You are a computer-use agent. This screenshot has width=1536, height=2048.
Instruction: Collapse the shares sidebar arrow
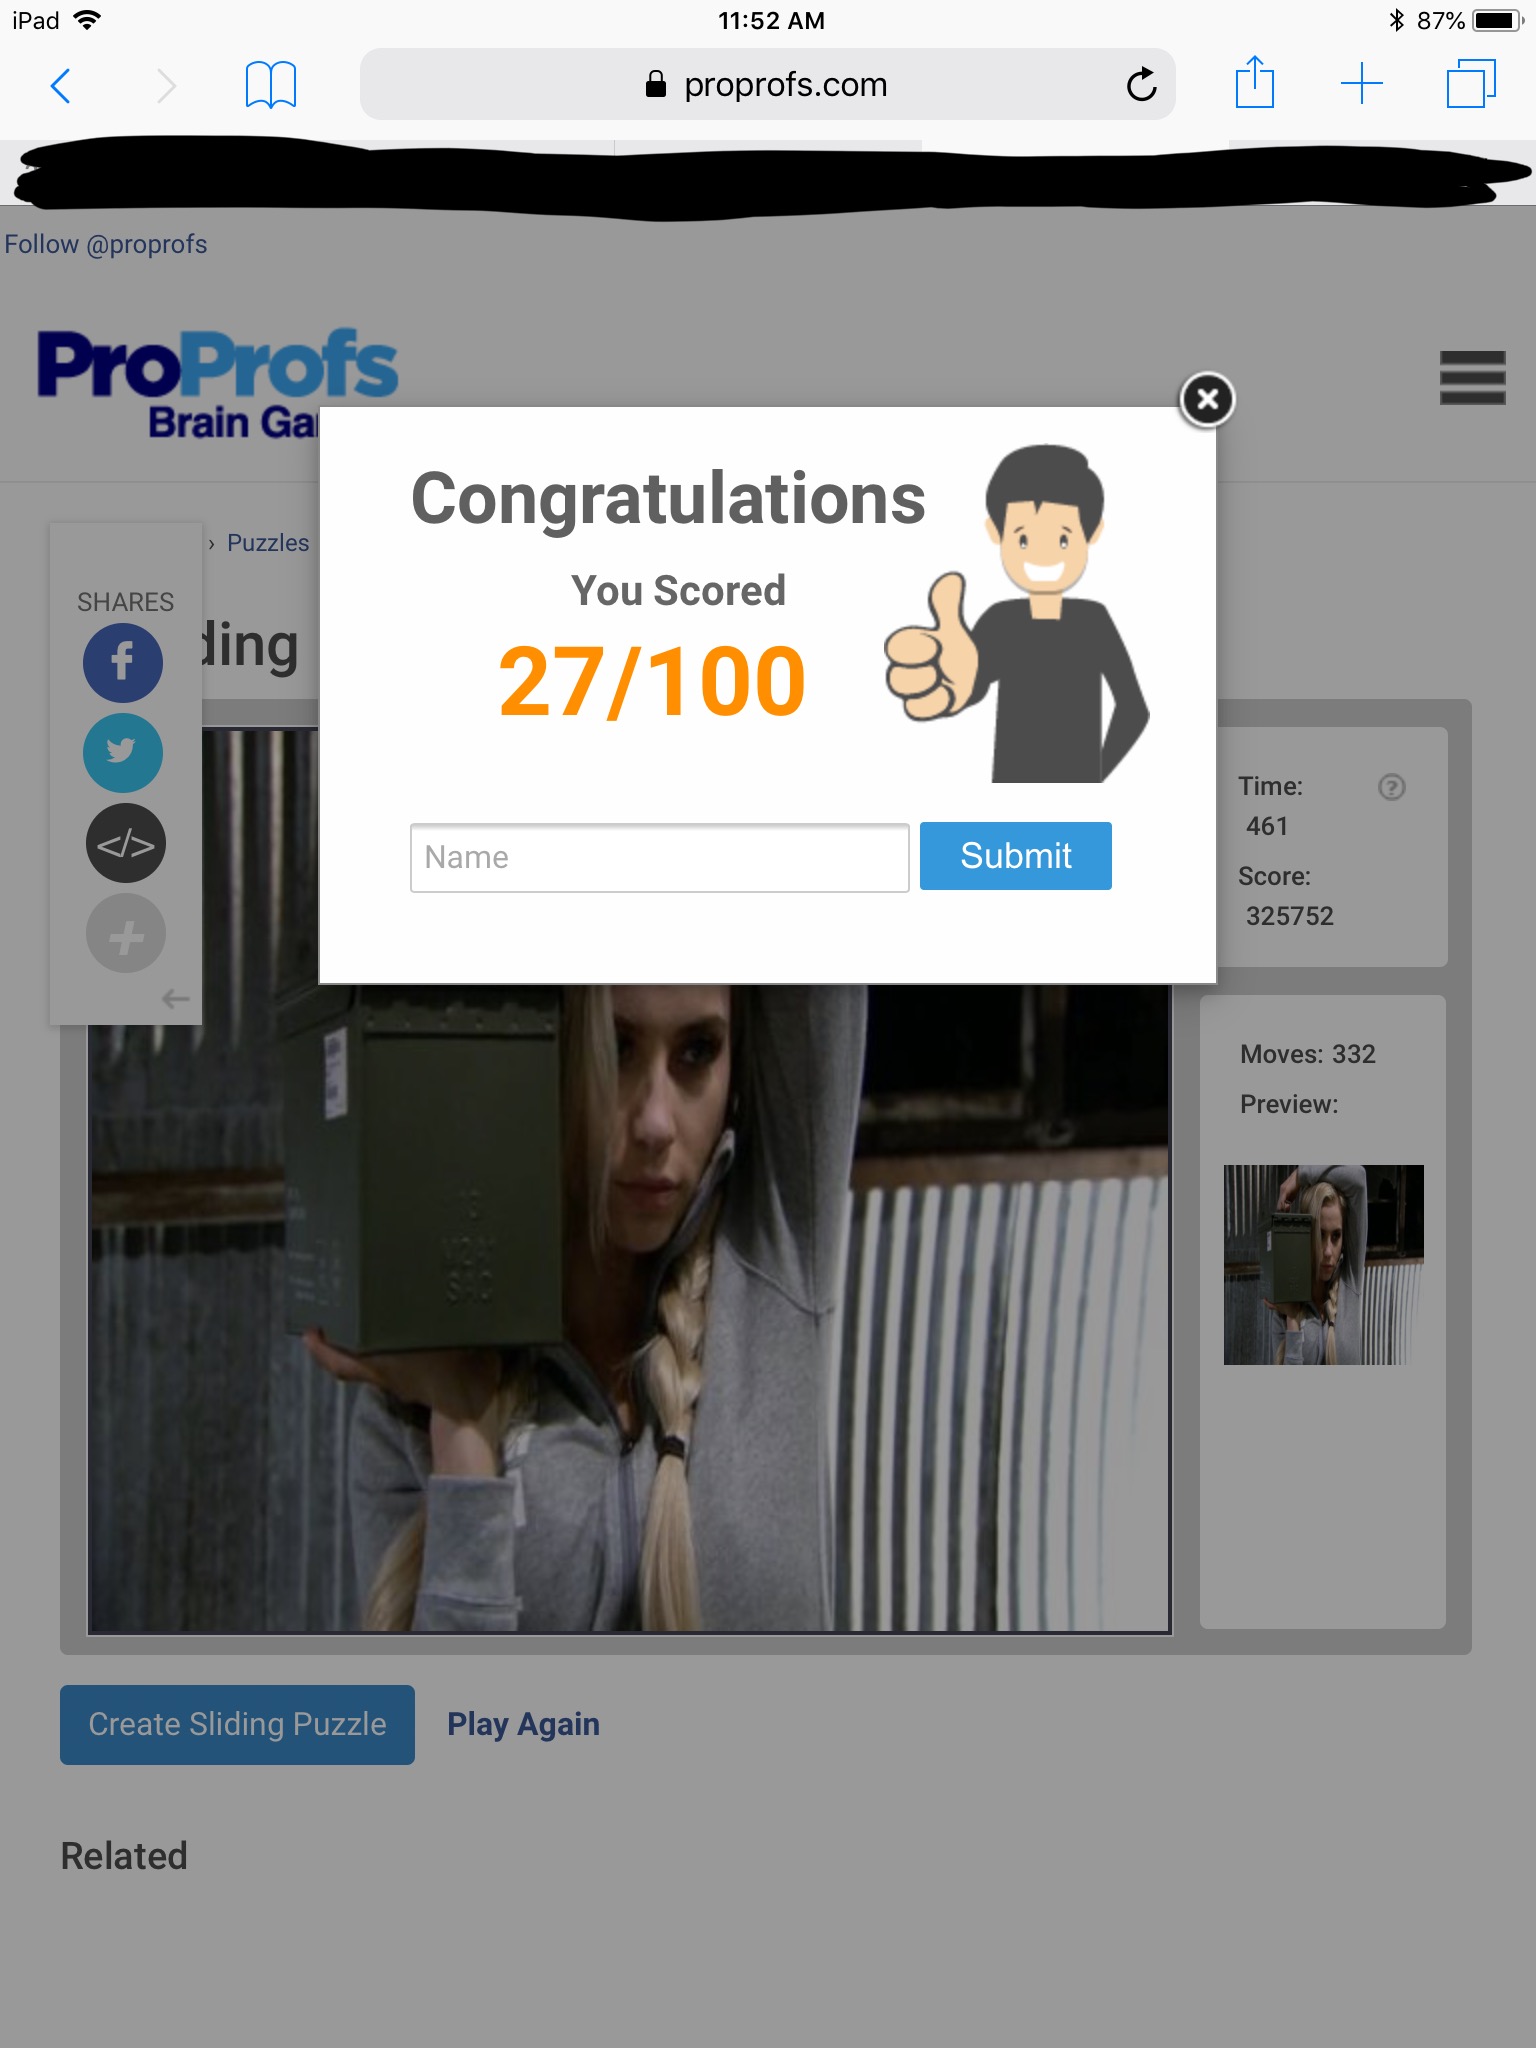175,998
